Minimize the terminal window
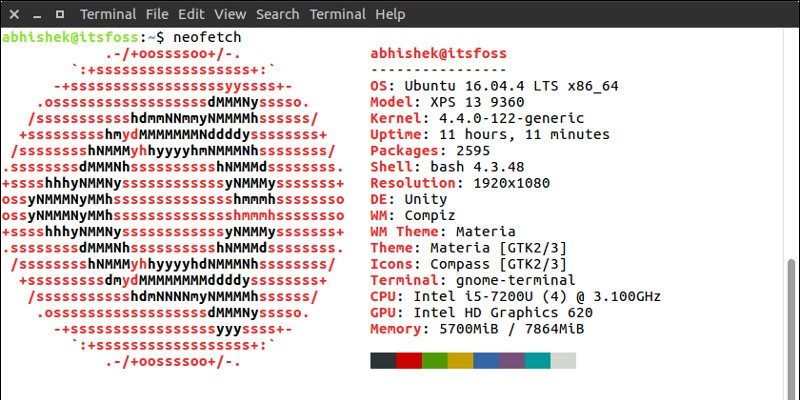 (35, 14)
